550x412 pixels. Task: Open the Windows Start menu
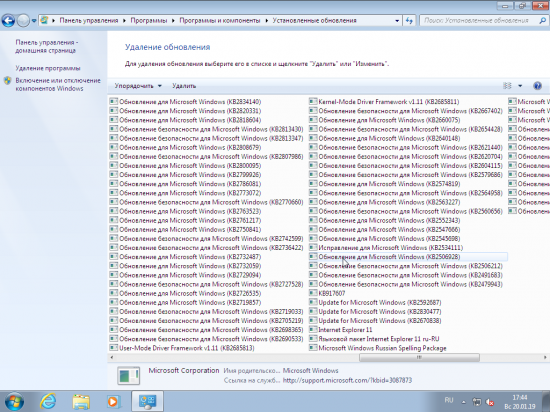[14, 401]
